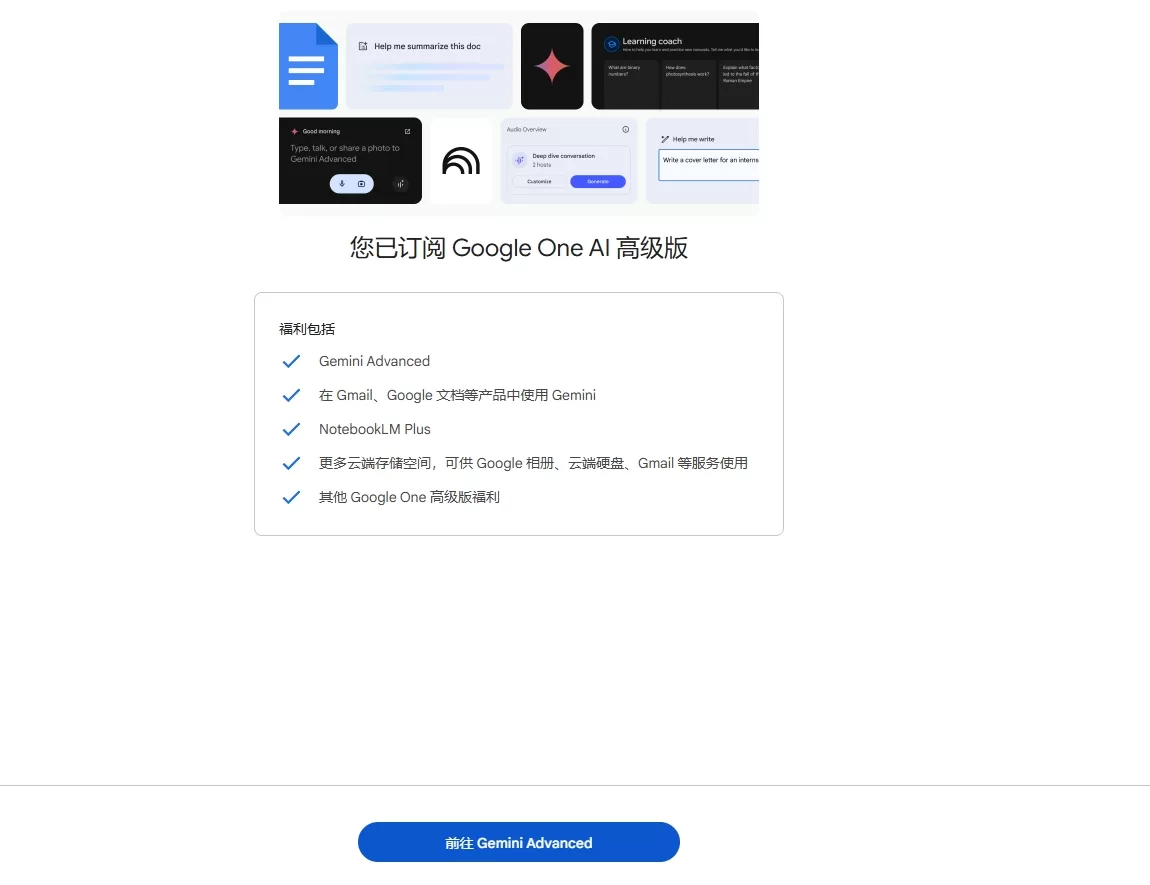Click the checkmark beside 其他 Google One 高级版福利
This screenshot has height=885, width=1150.
point(291,497)
